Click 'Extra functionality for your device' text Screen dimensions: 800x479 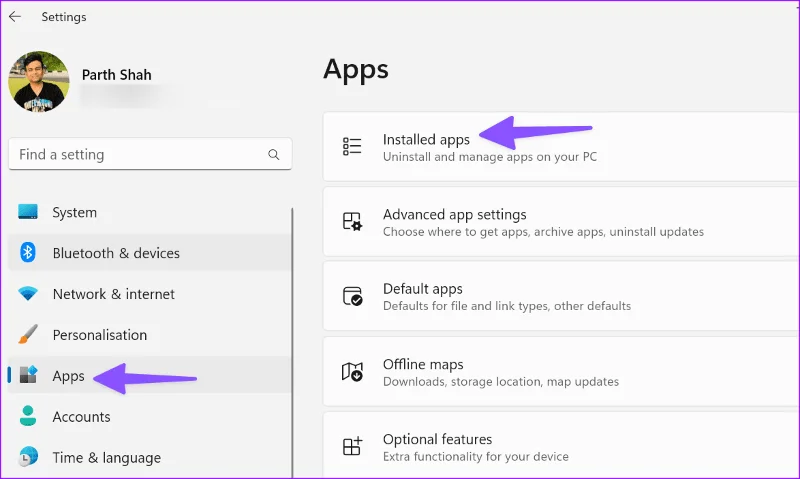click(x=476, y=457)
